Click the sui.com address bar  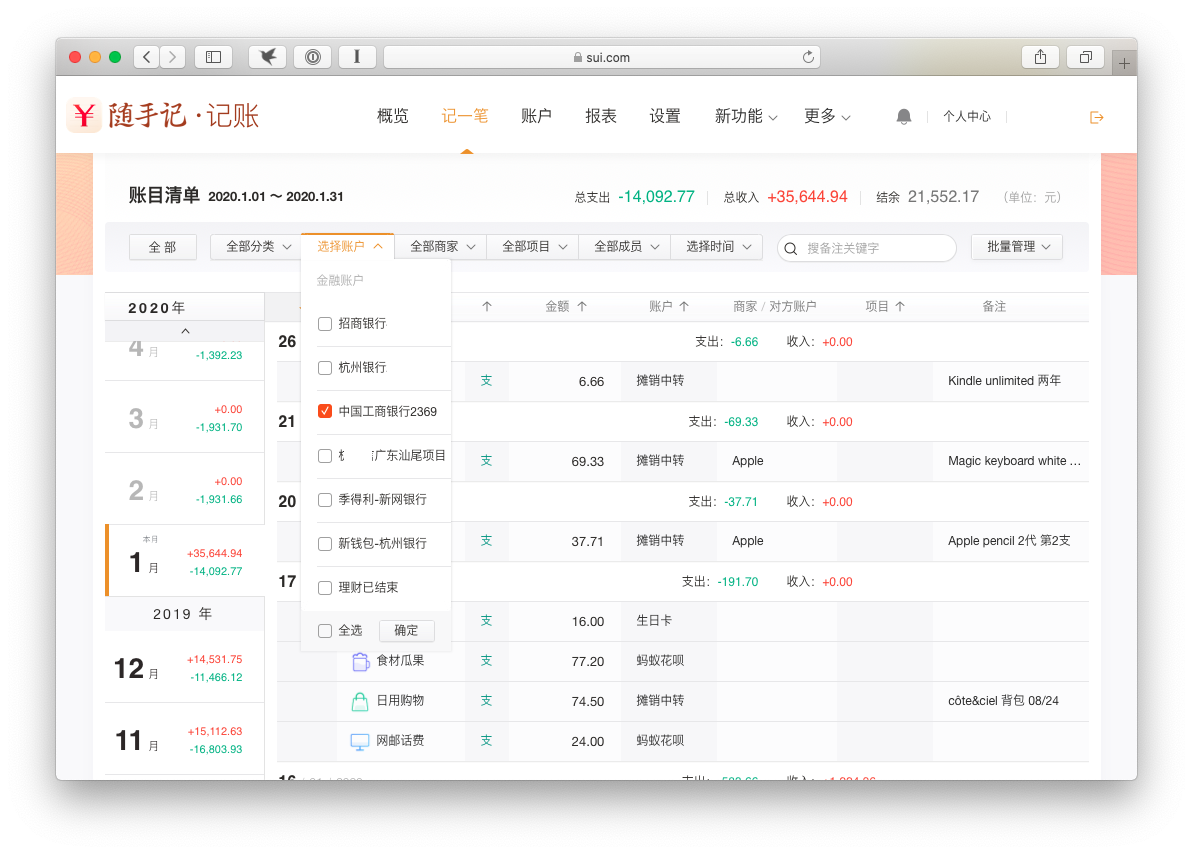(602, 57)
